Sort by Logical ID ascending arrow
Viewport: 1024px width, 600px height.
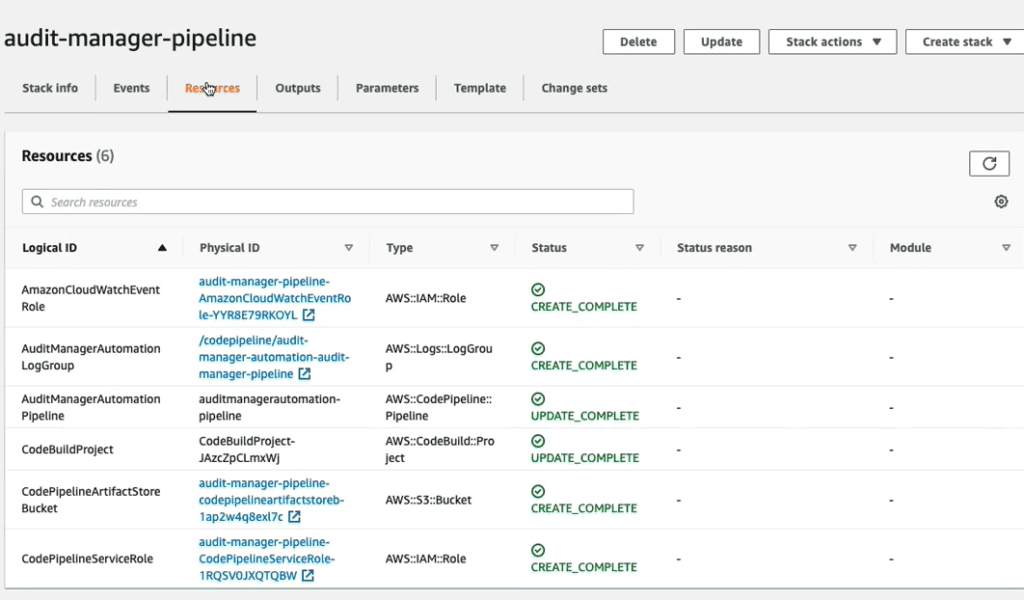coord(162,247)
